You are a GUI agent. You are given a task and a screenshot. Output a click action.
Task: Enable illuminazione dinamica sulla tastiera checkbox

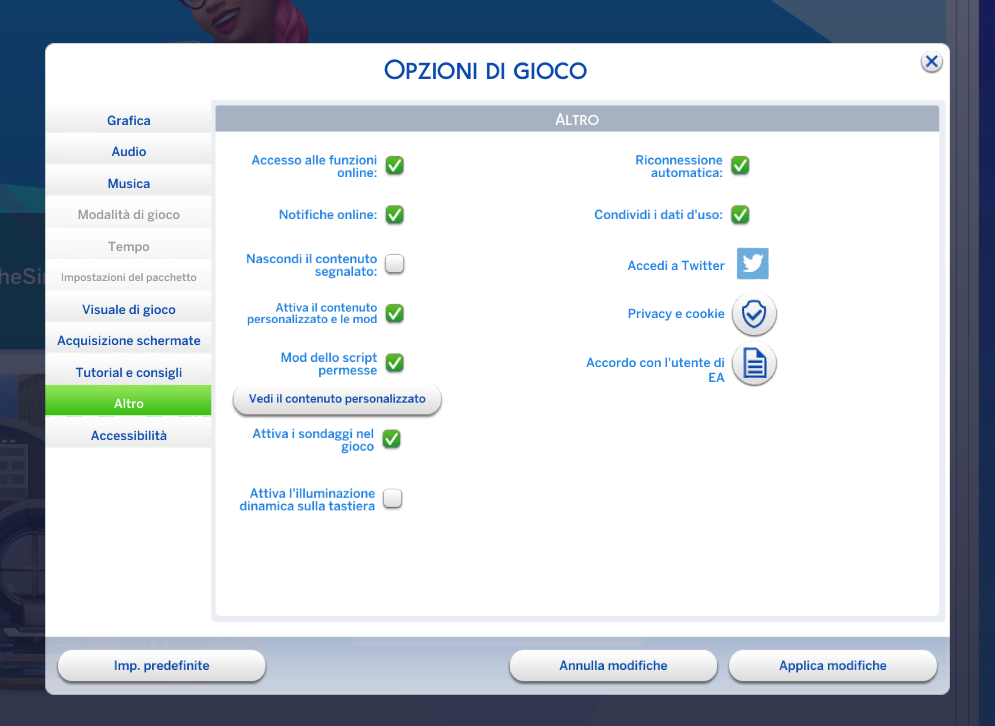coord(392,498)
